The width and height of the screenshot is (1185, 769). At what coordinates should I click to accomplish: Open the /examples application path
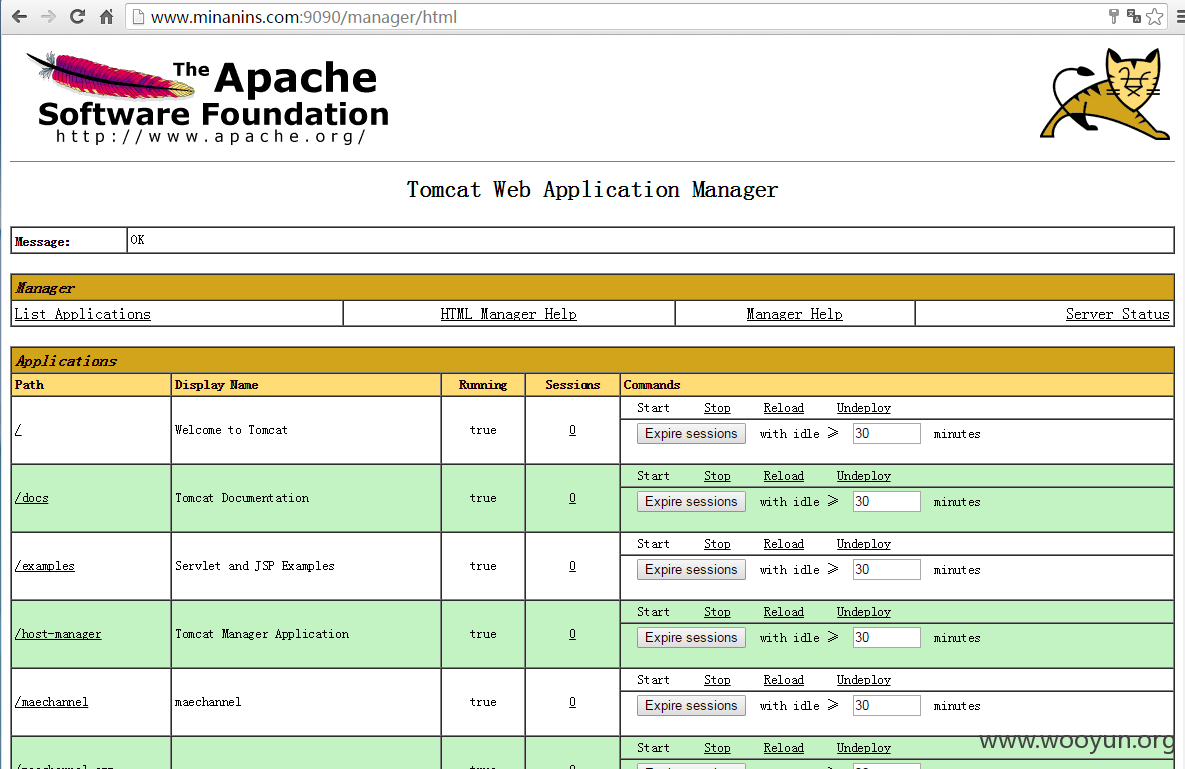point(45,566)
